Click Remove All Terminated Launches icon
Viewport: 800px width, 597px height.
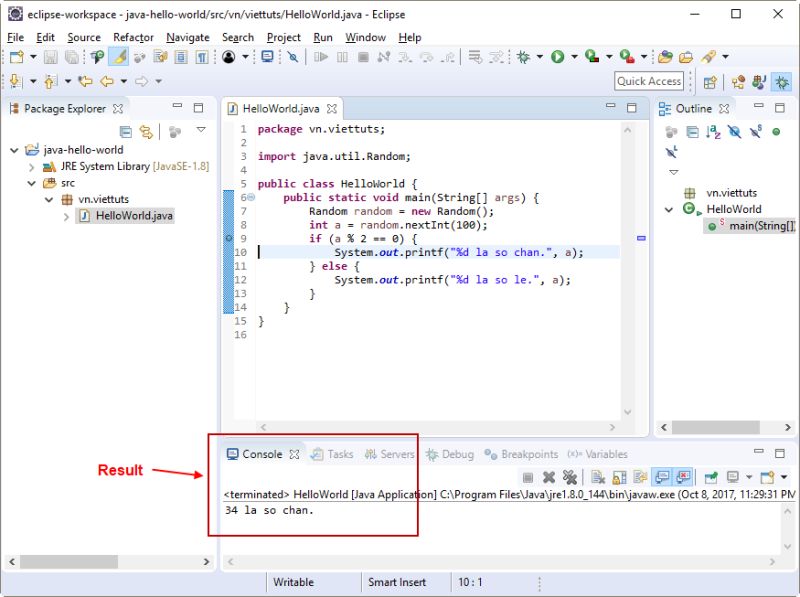(x=569, y=477)
